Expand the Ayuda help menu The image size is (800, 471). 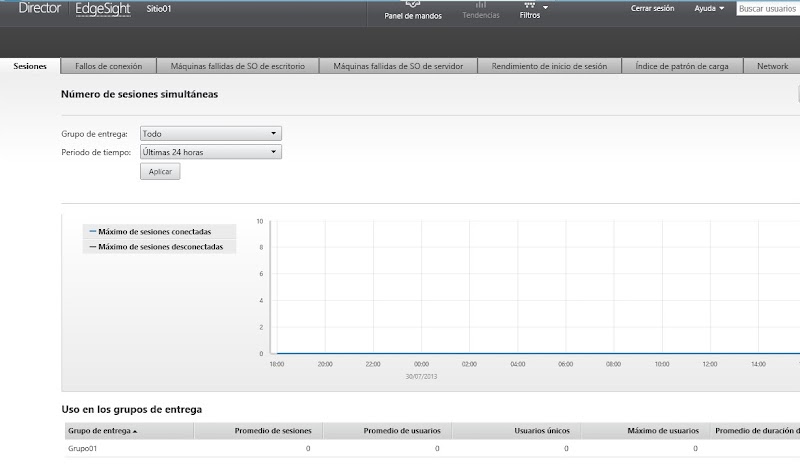[x=709, y=8]
